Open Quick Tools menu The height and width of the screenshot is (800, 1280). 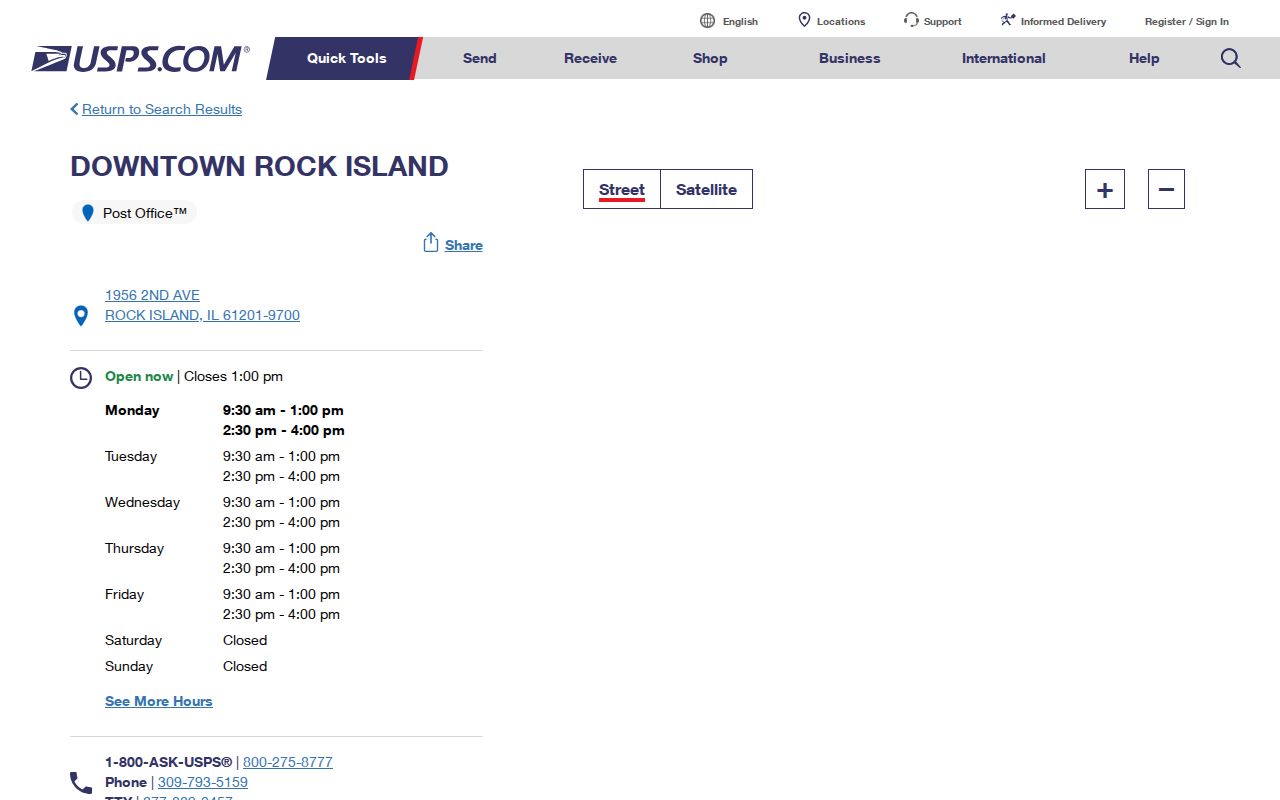tap(346, 58)
